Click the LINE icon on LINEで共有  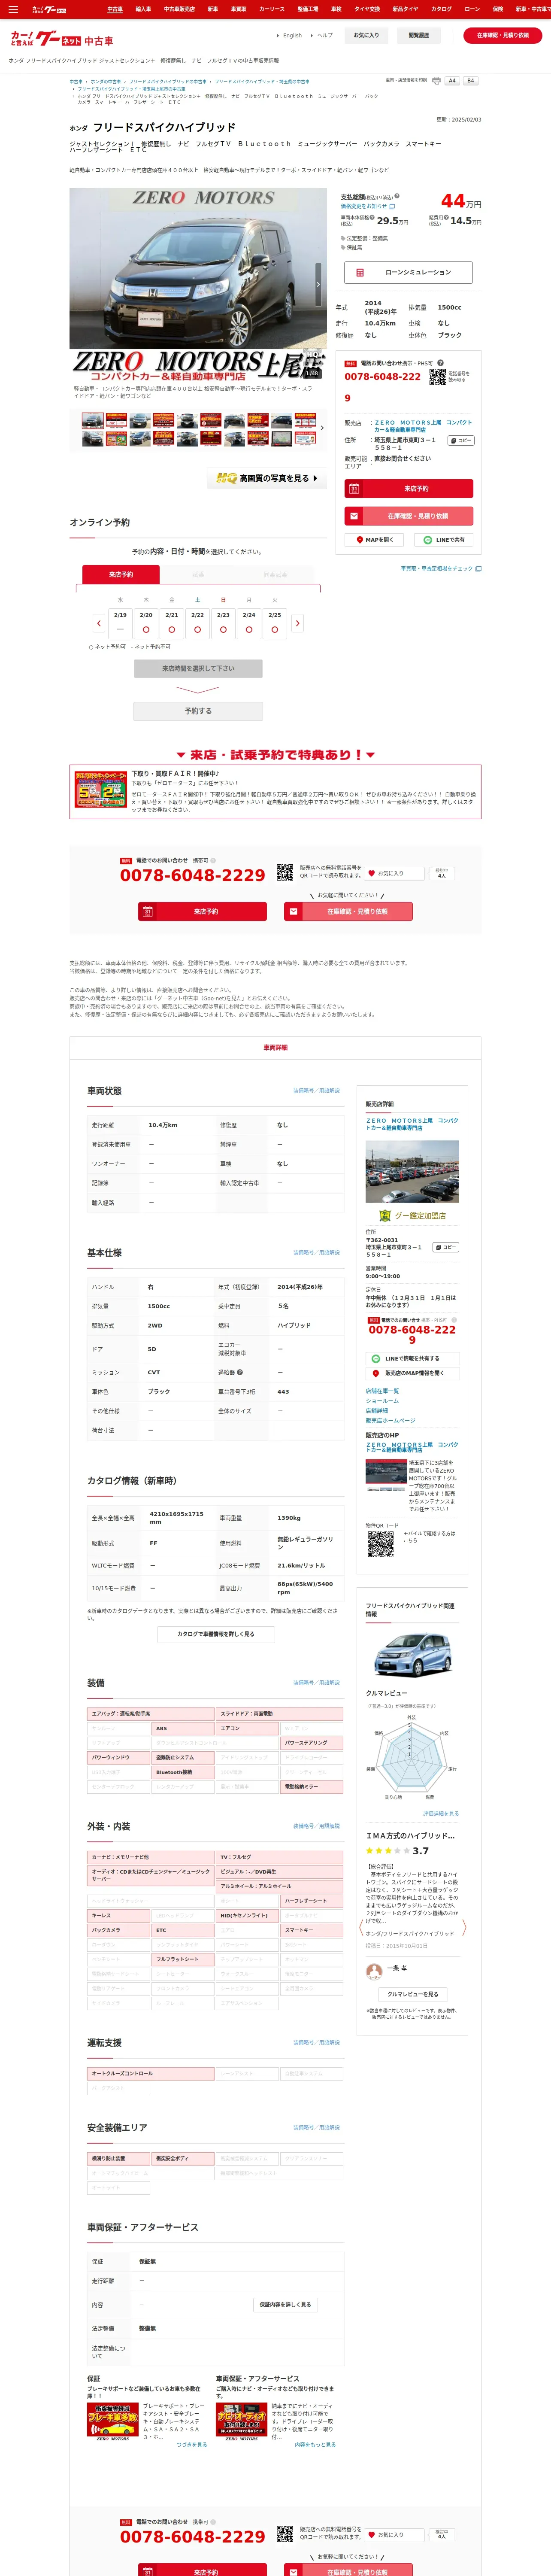(x=428, y=540)
